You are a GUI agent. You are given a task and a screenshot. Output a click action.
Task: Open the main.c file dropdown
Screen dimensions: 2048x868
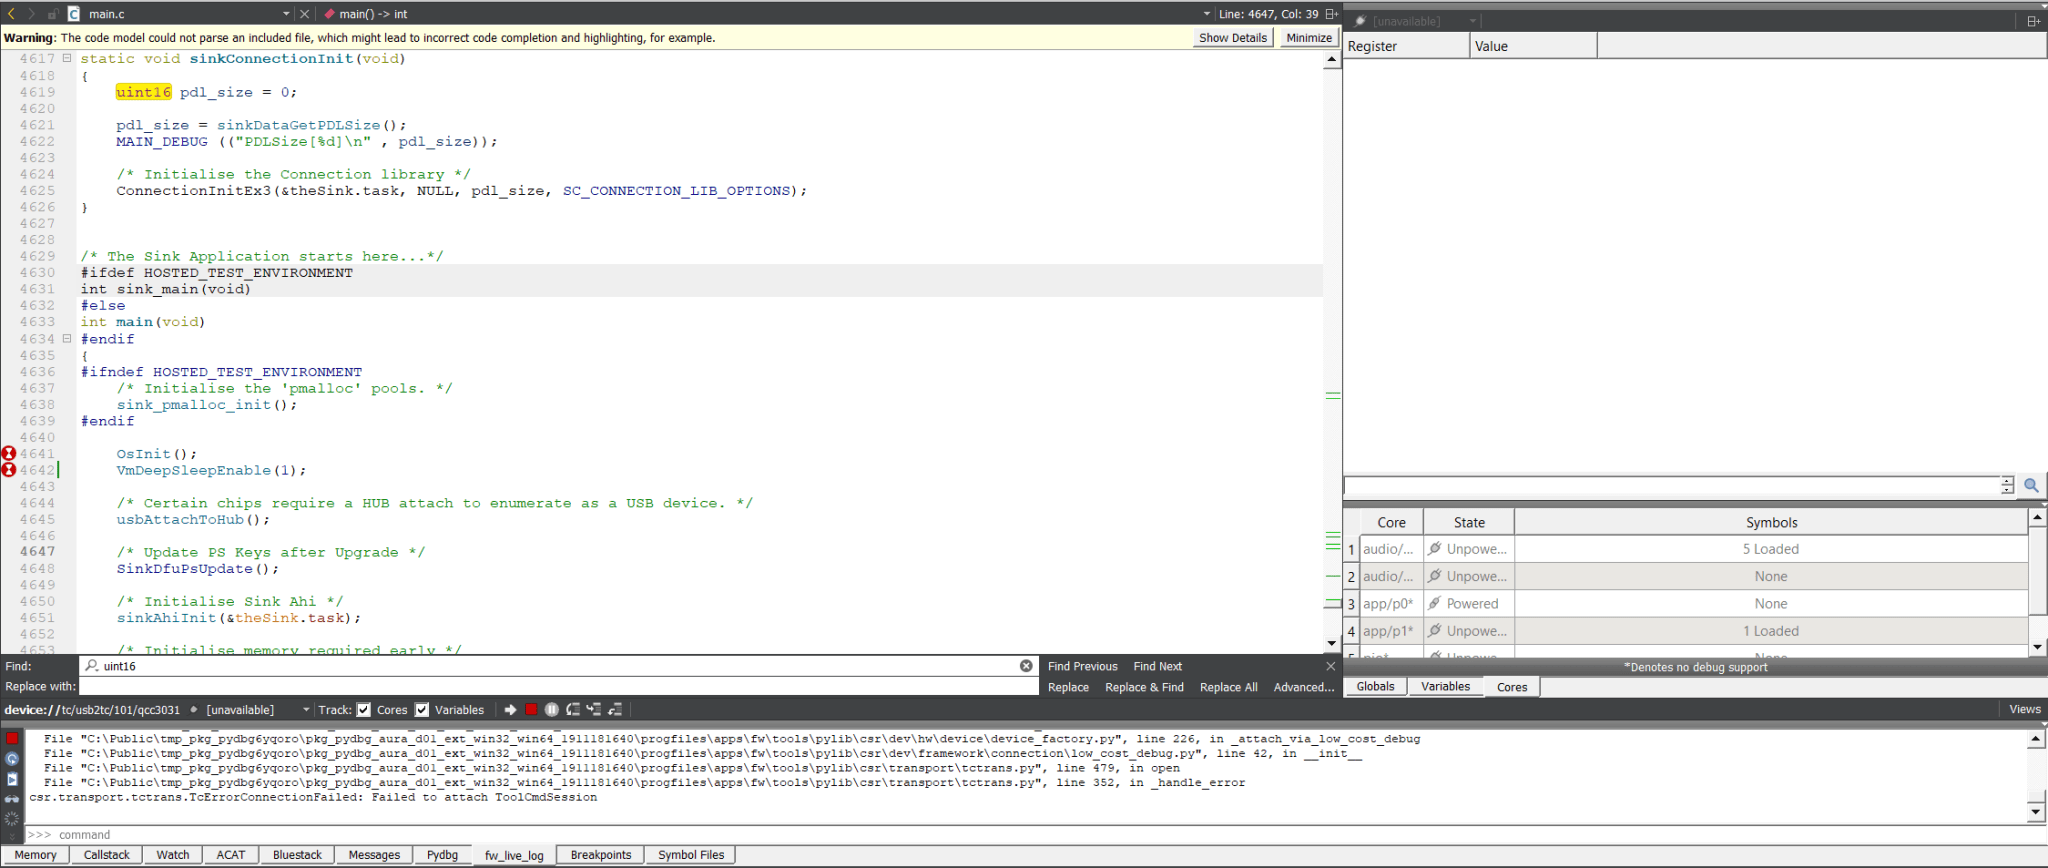point(286,14)
